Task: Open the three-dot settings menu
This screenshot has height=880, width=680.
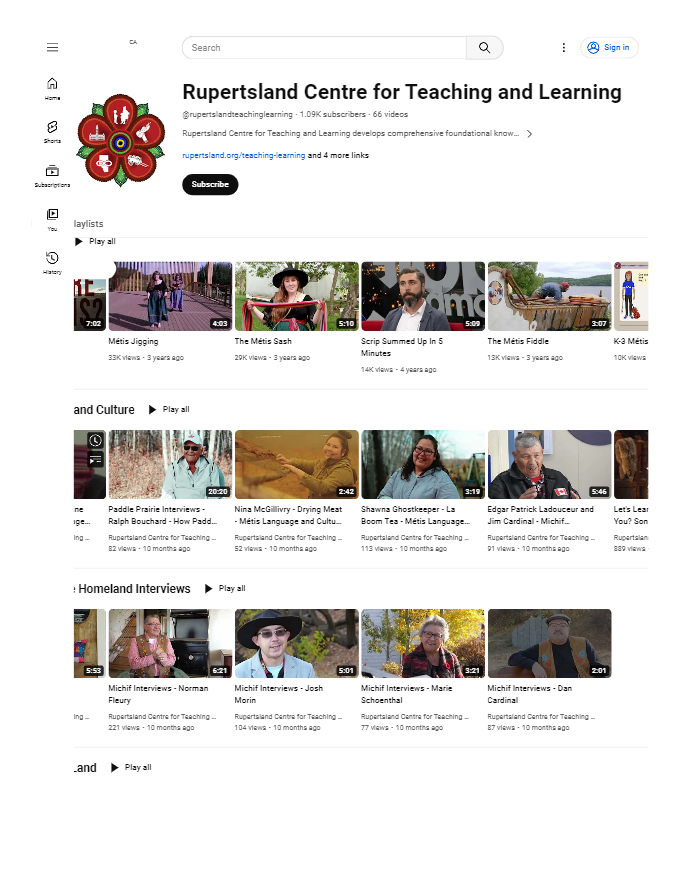Action: point(563,48)
